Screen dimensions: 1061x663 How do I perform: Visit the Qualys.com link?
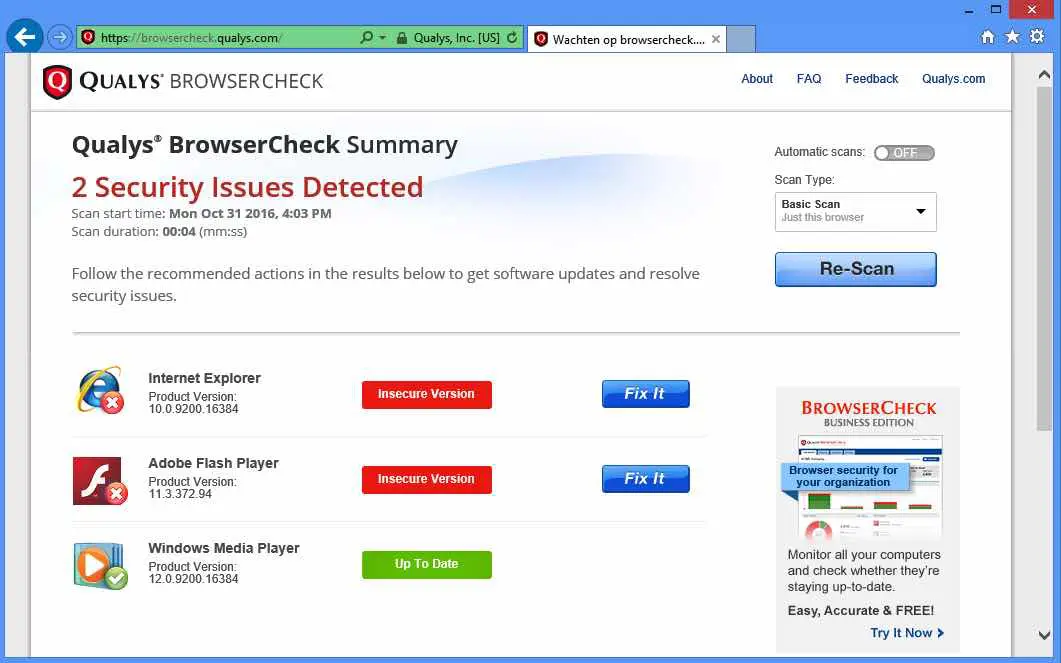(x=953, y=78)
